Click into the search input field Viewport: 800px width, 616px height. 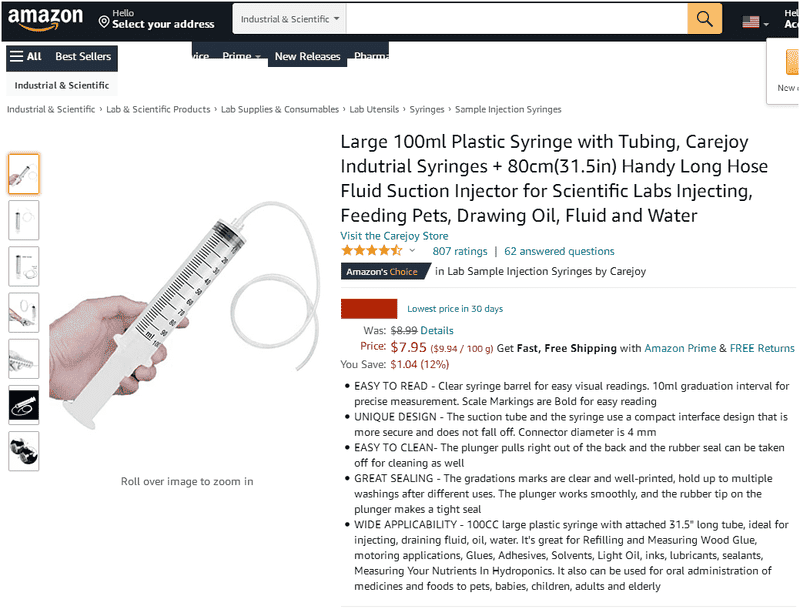point(516,19)
